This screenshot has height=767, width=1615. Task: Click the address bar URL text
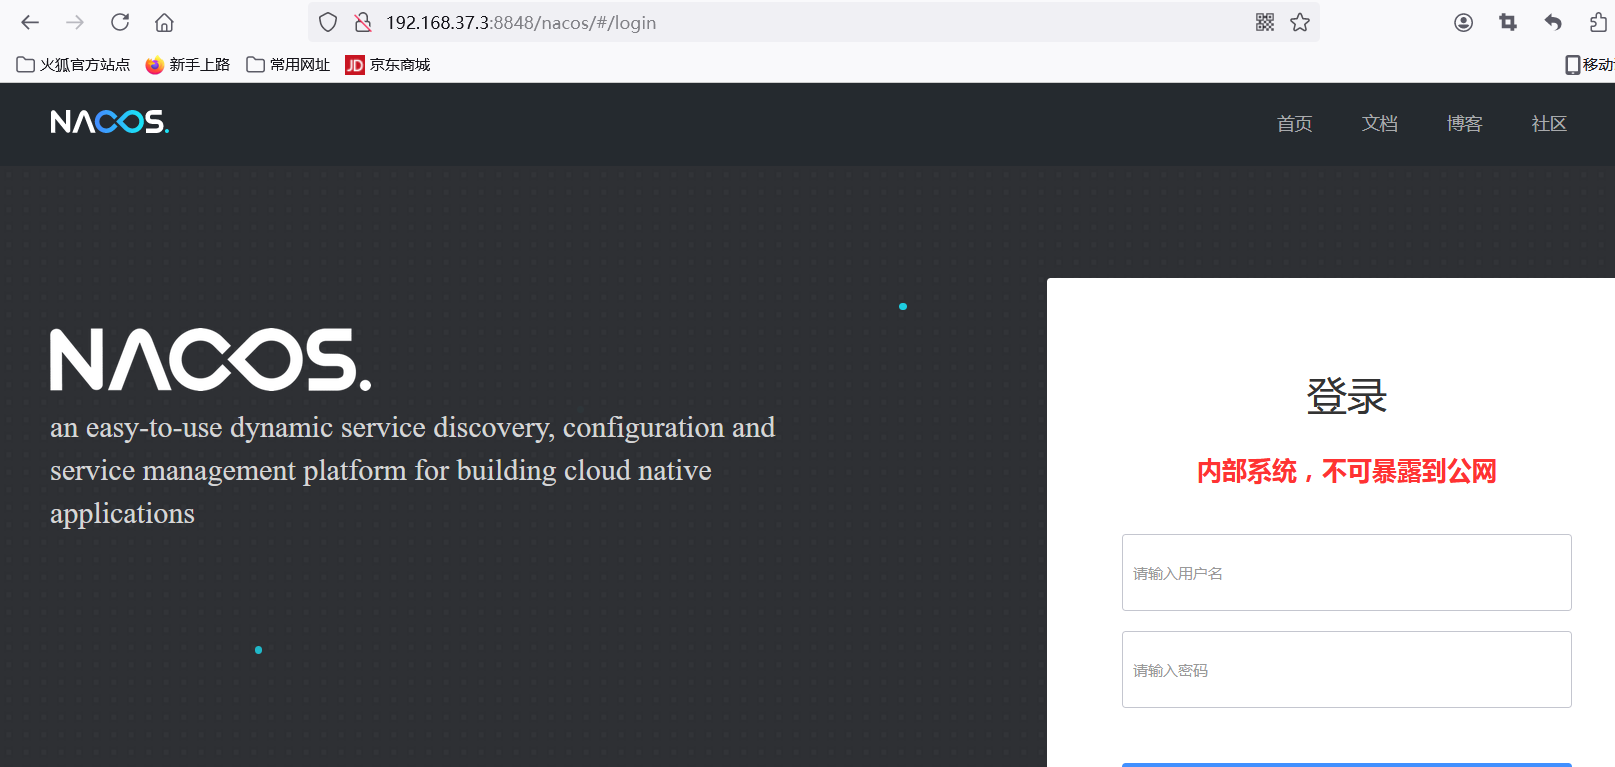point(521,23)
